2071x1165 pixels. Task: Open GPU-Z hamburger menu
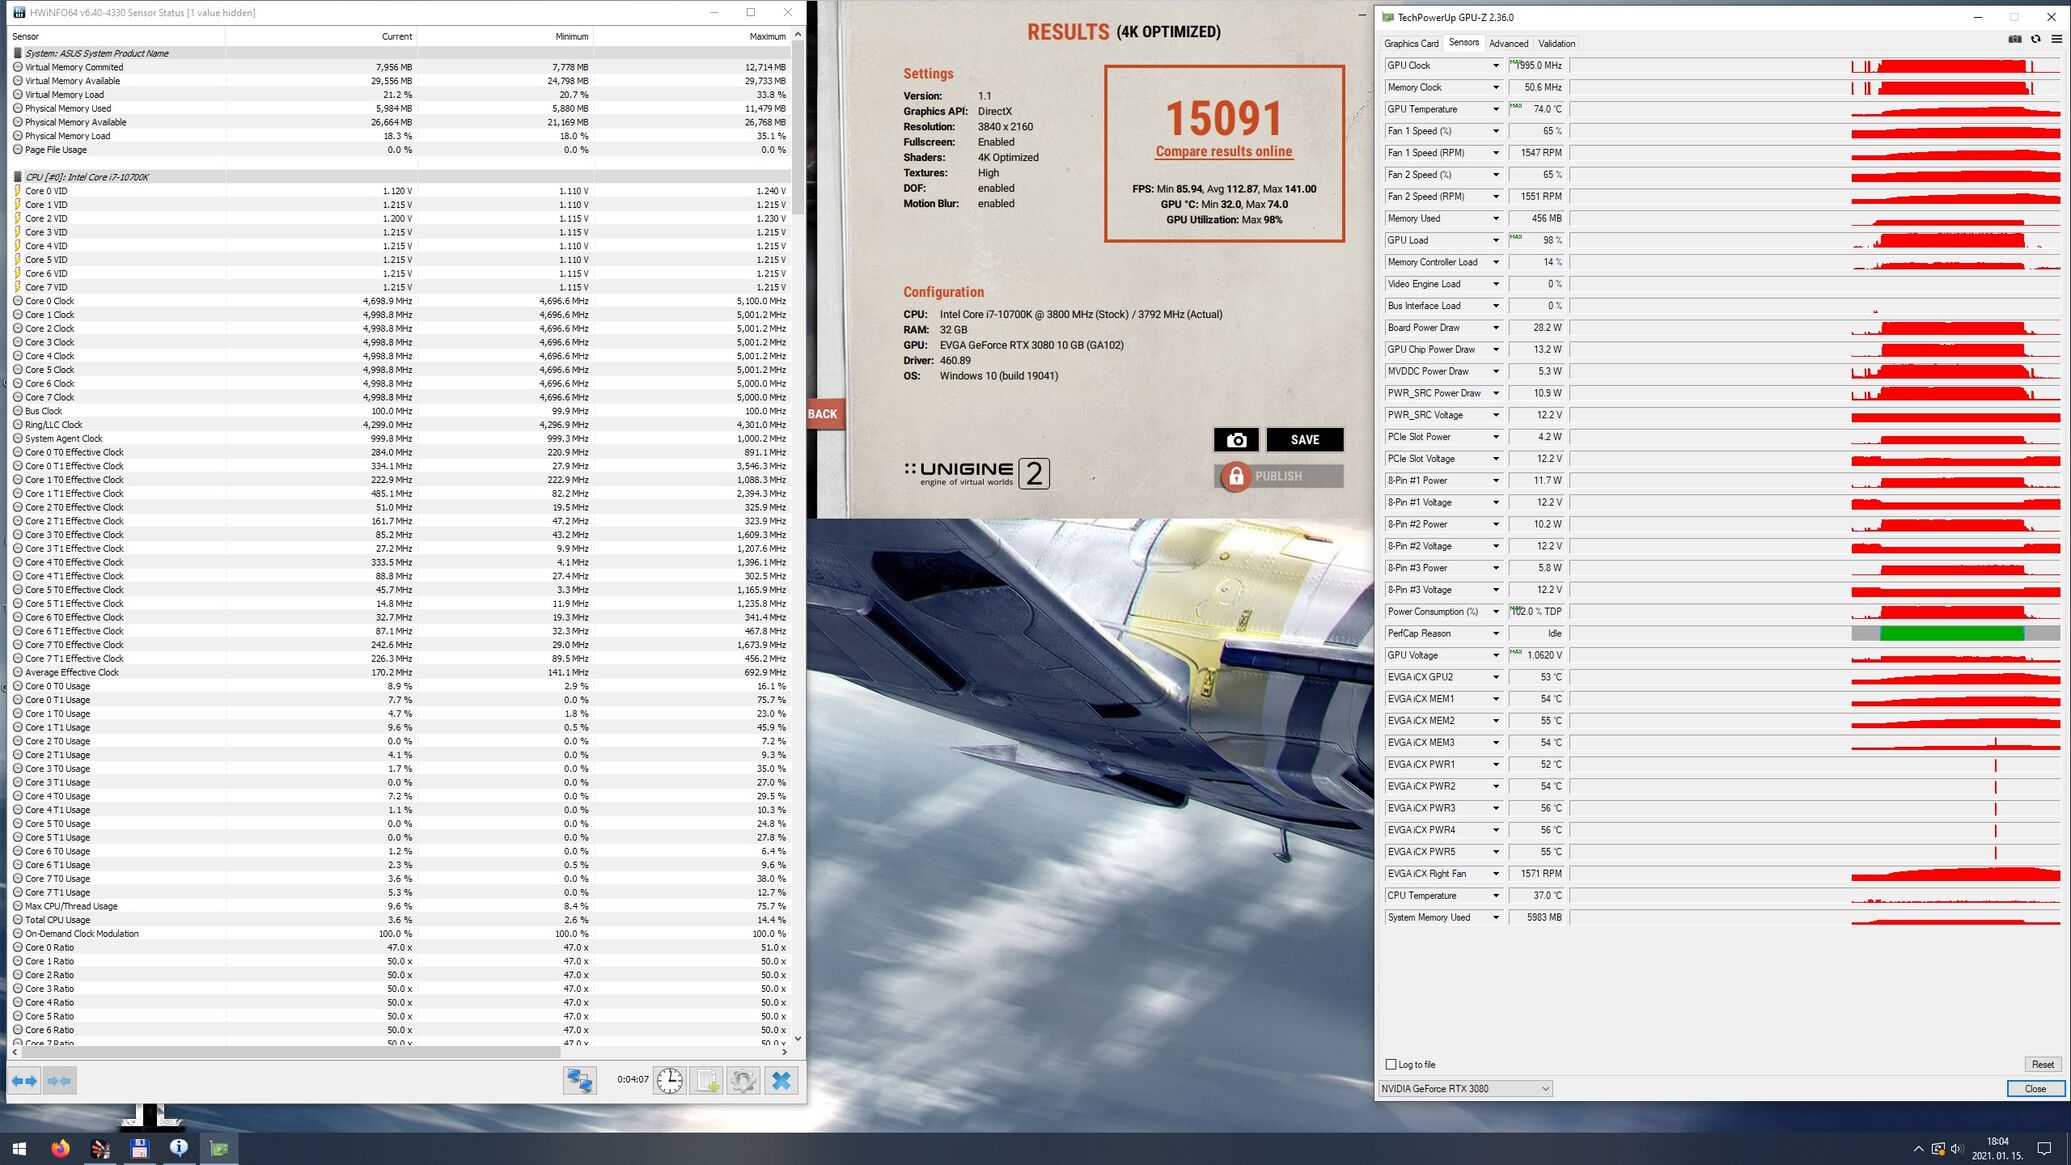tap(2056, 39)
